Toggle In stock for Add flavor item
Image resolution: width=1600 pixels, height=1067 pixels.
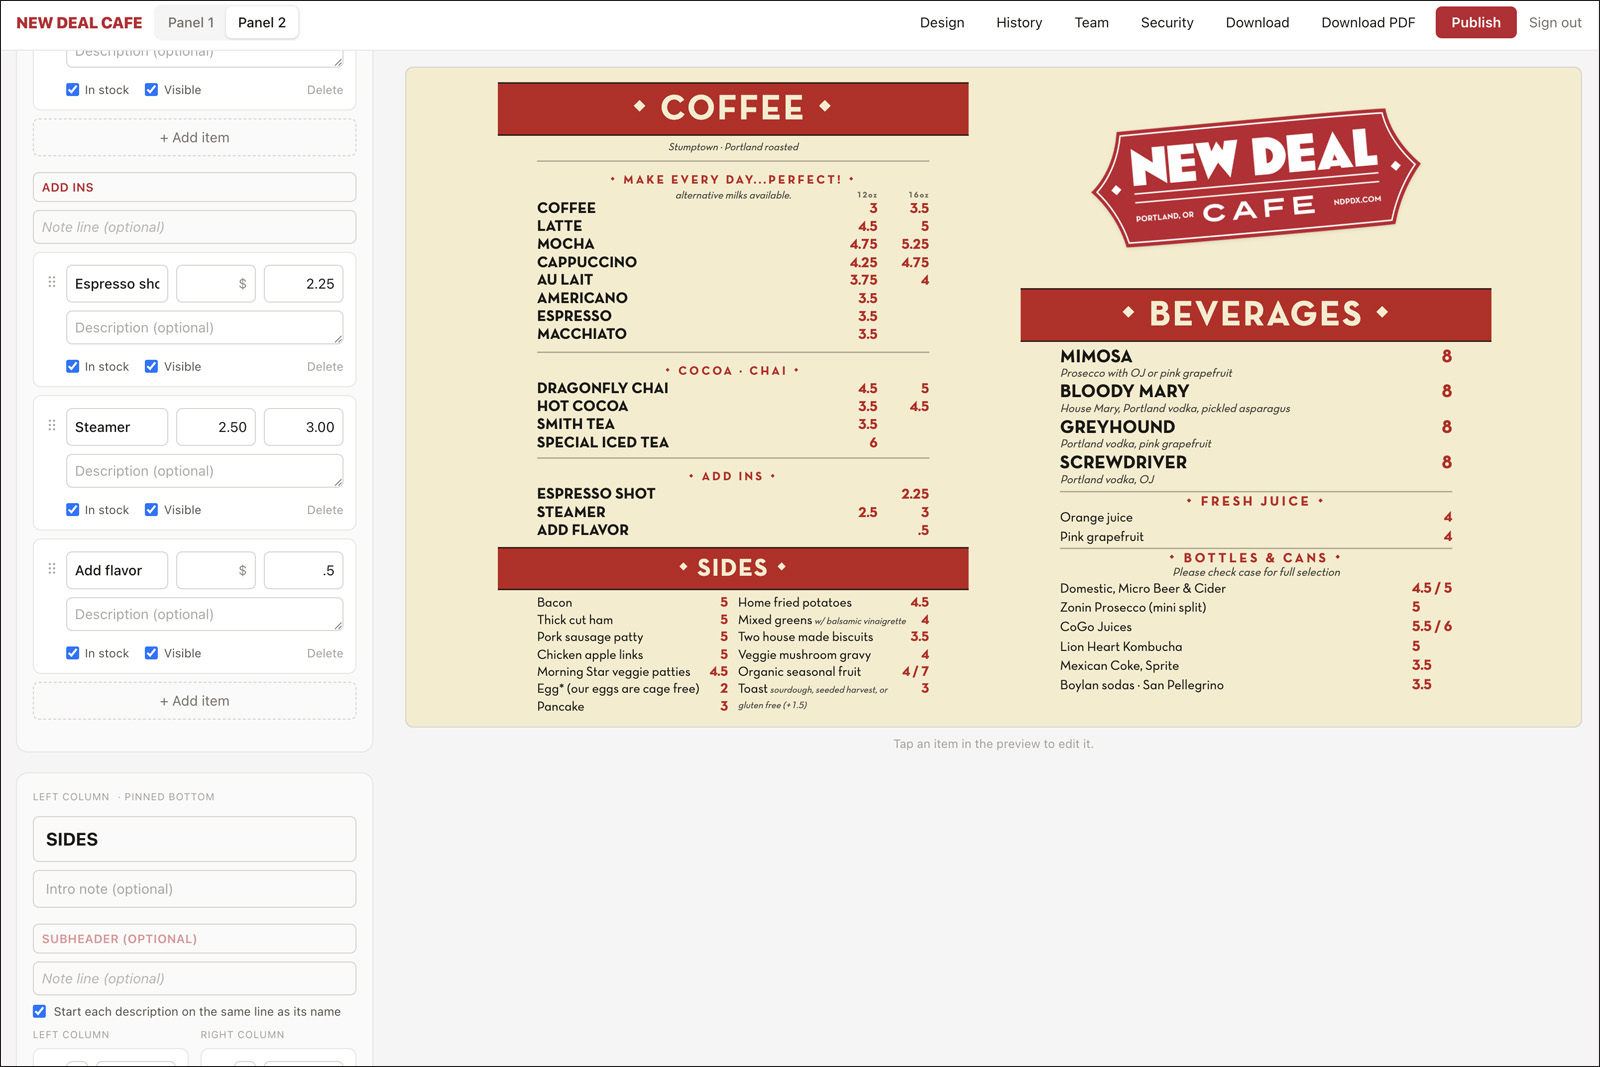73,653
